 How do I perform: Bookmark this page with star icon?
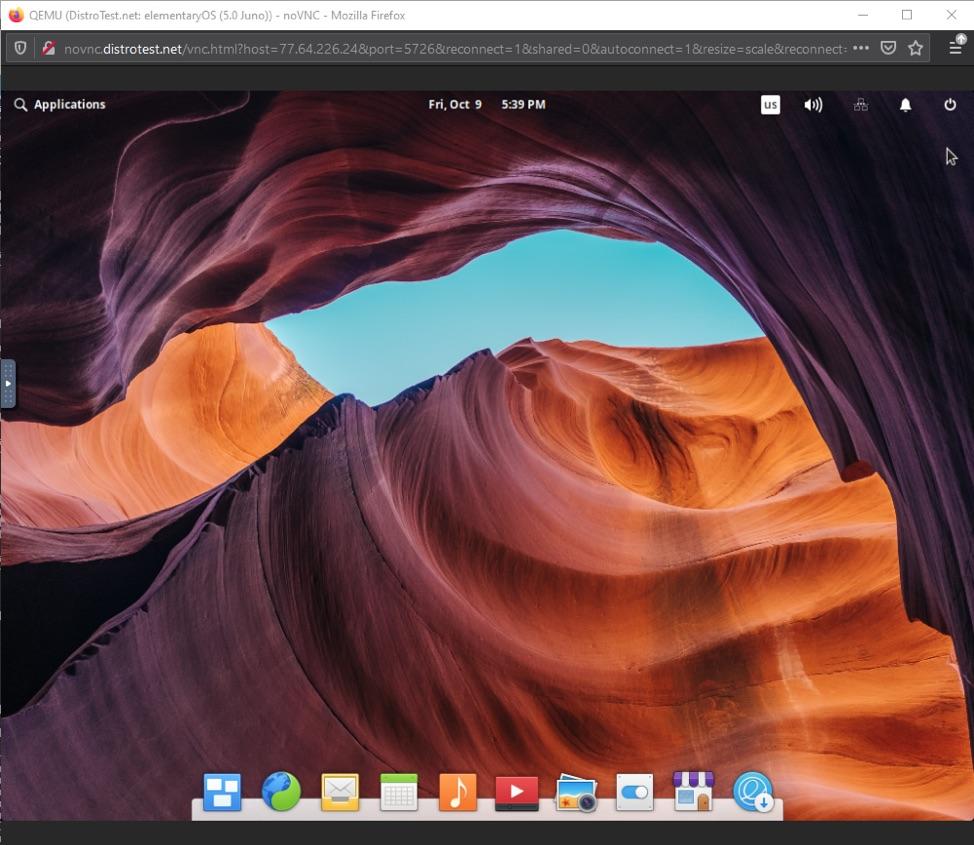click(915, 48)
